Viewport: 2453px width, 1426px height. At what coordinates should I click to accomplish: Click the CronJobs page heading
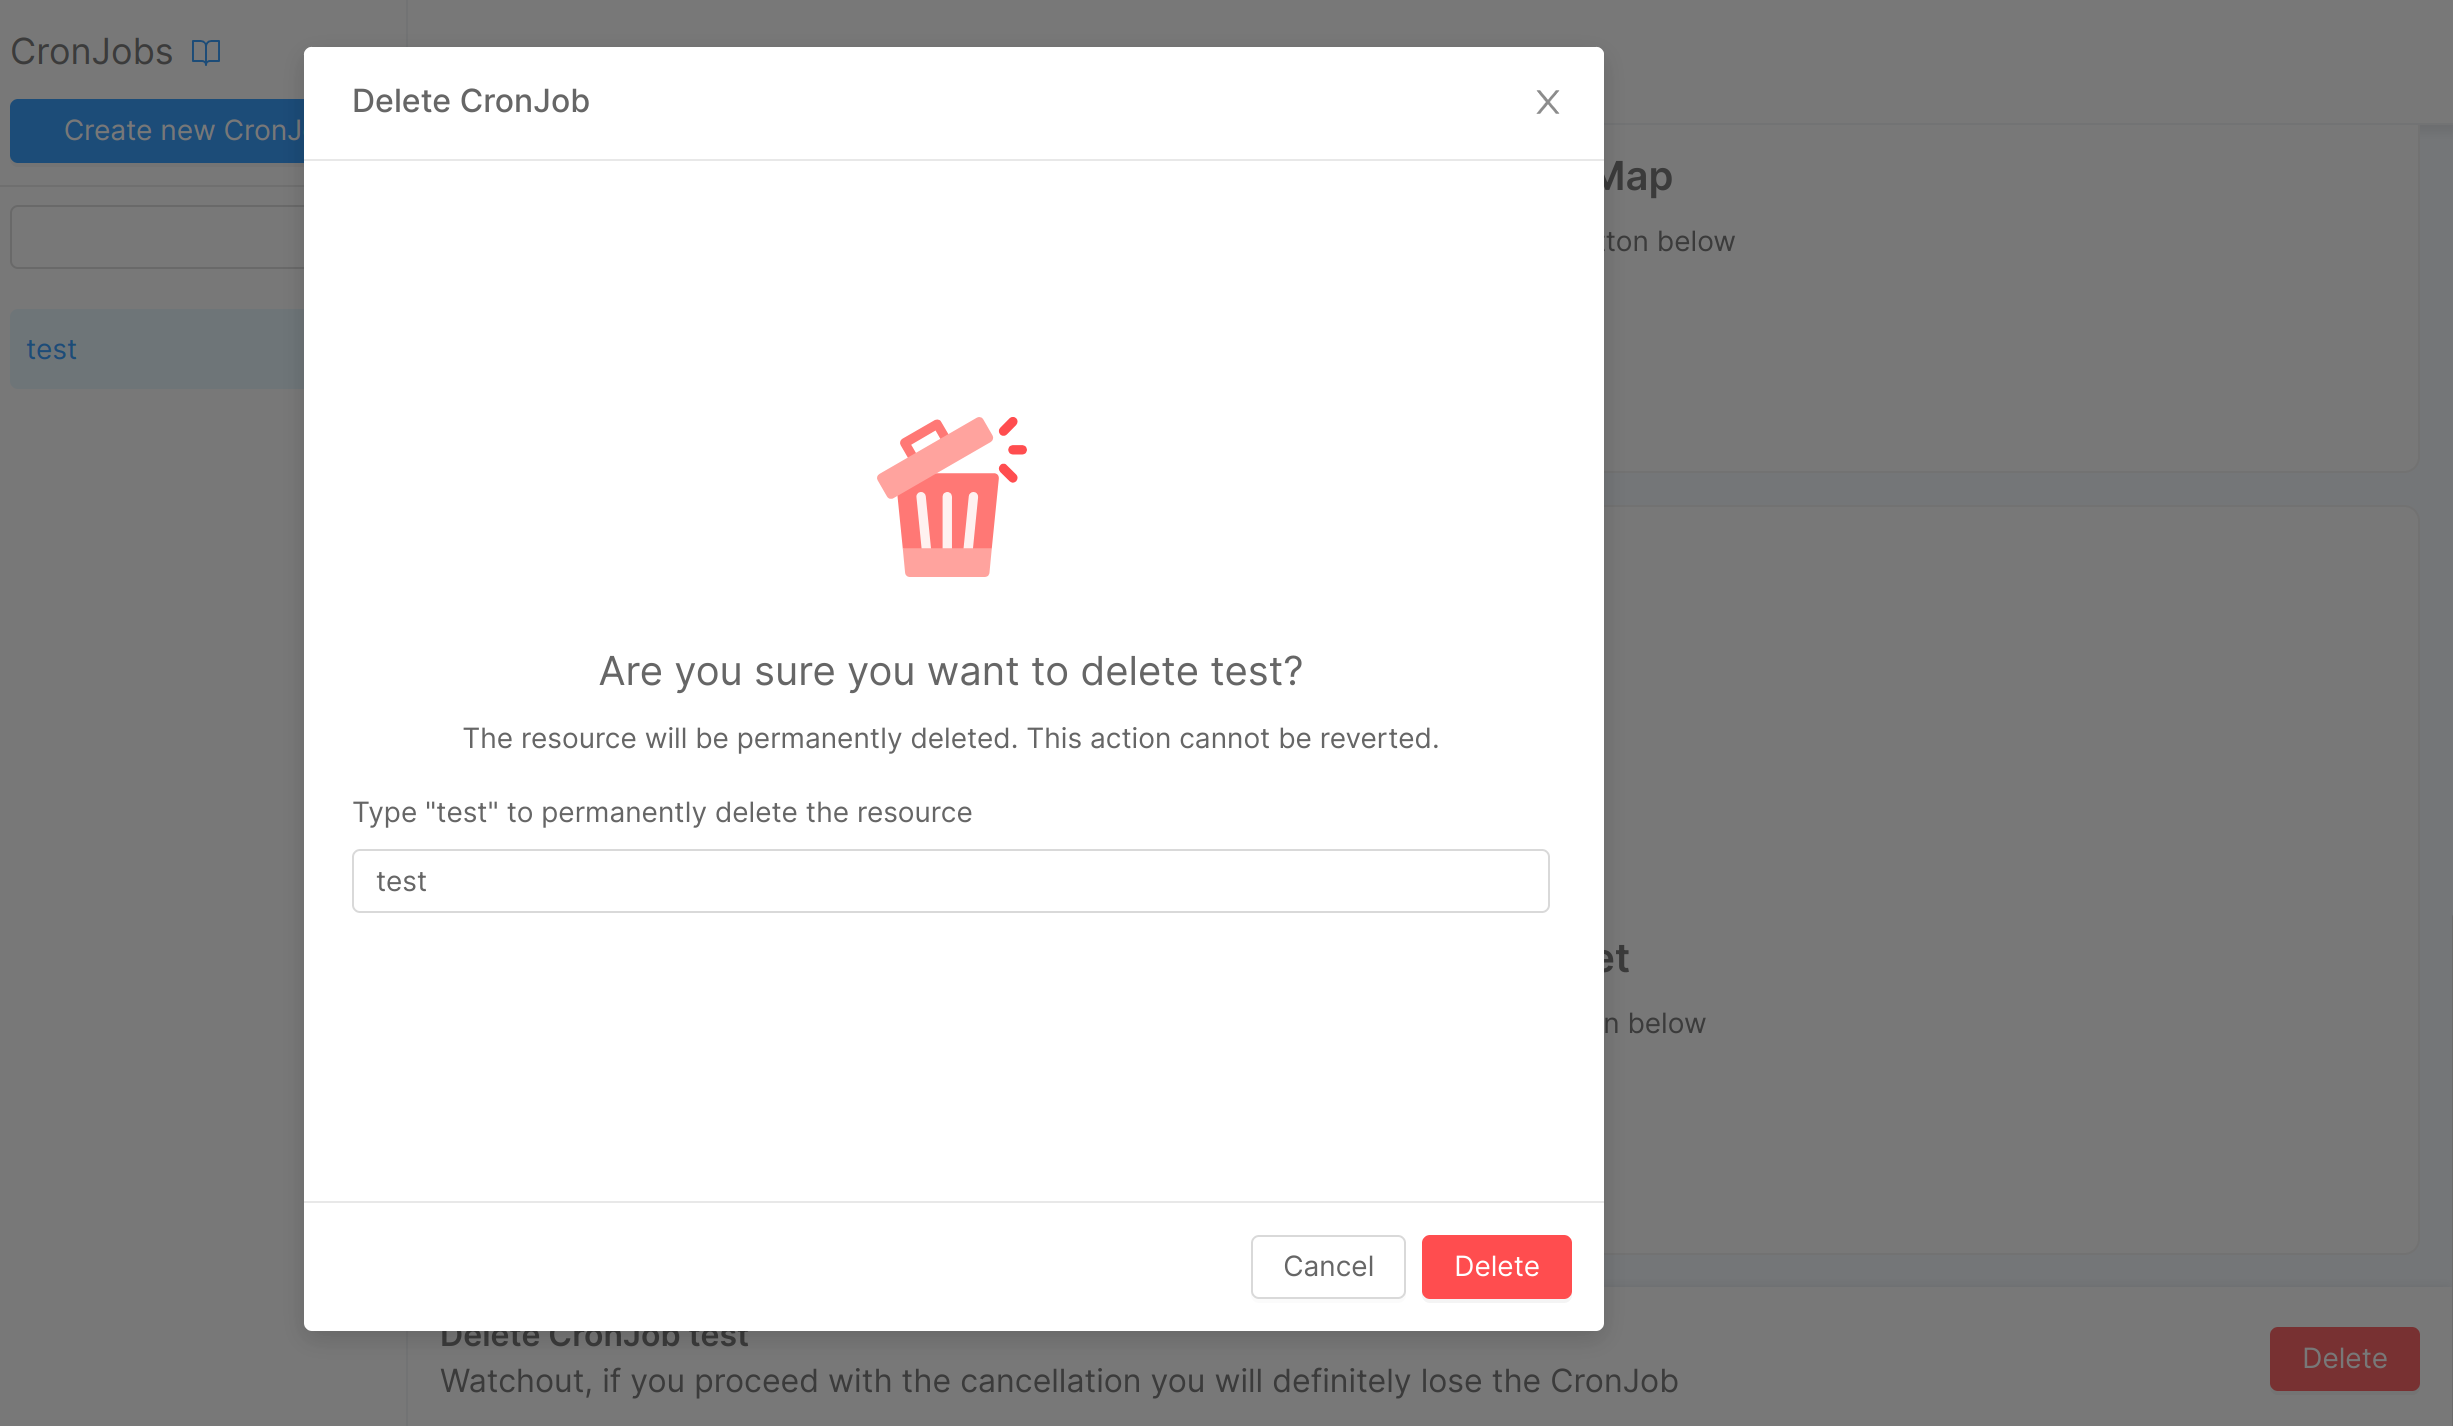coord(92,52)
